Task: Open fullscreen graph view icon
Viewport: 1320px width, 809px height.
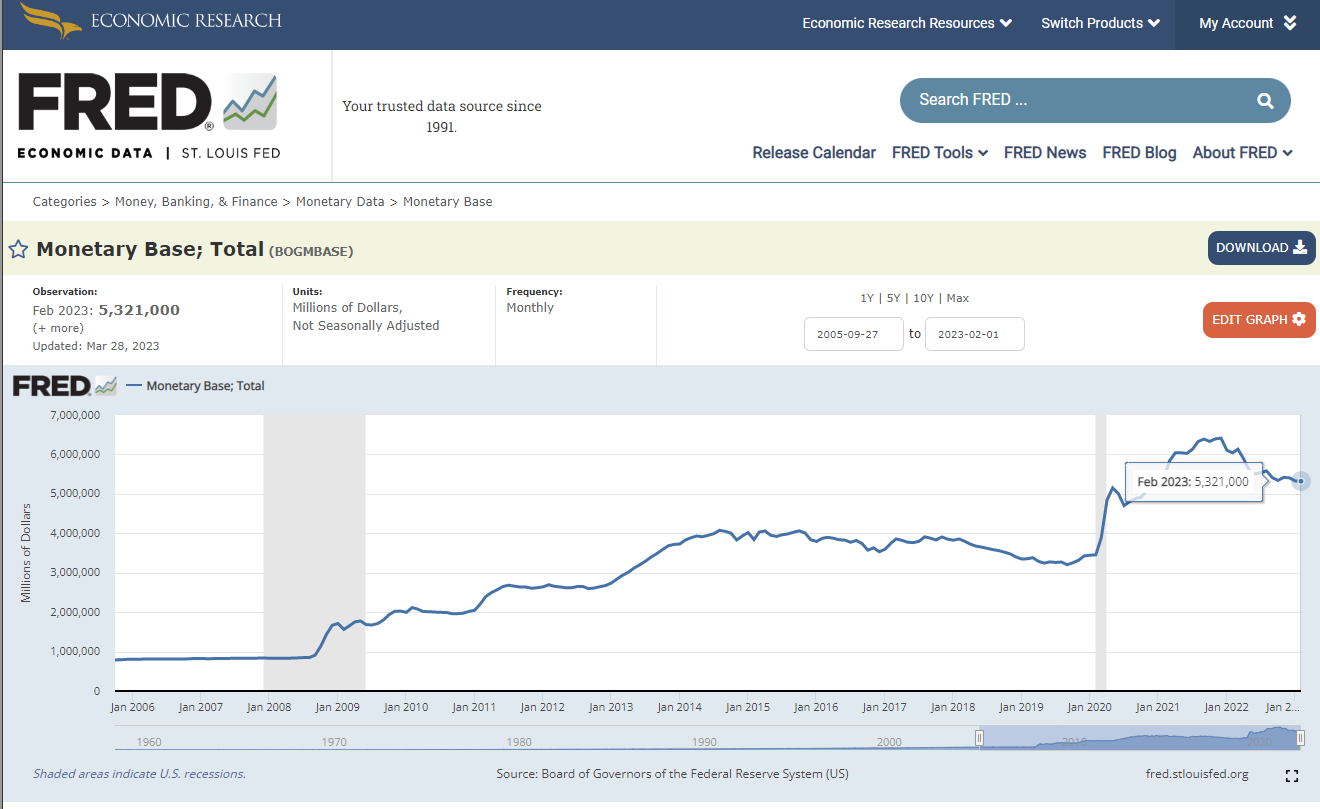Action: pos(1291,776)
